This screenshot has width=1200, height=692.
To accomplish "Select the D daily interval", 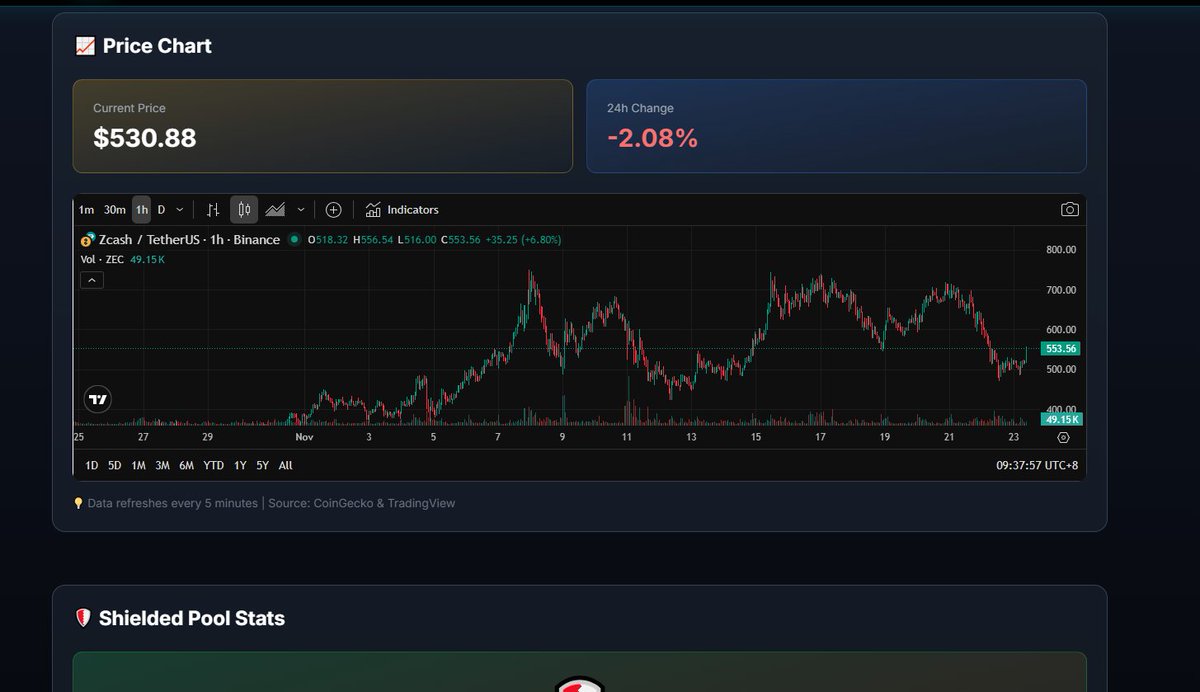I will pyautogui.click(x=161, y=210).
